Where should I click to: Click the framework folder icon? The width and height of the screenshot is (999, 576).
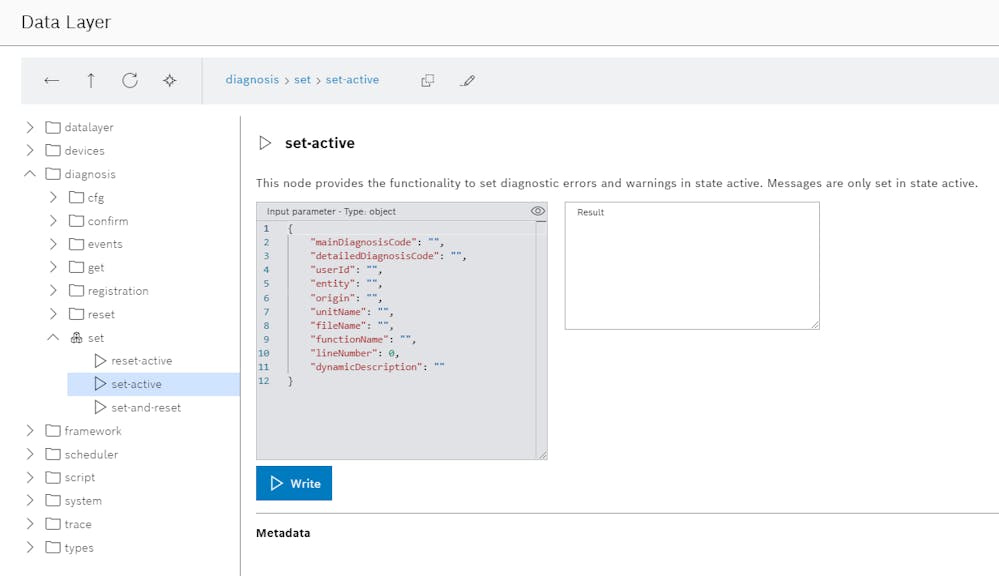pos(53,431)
